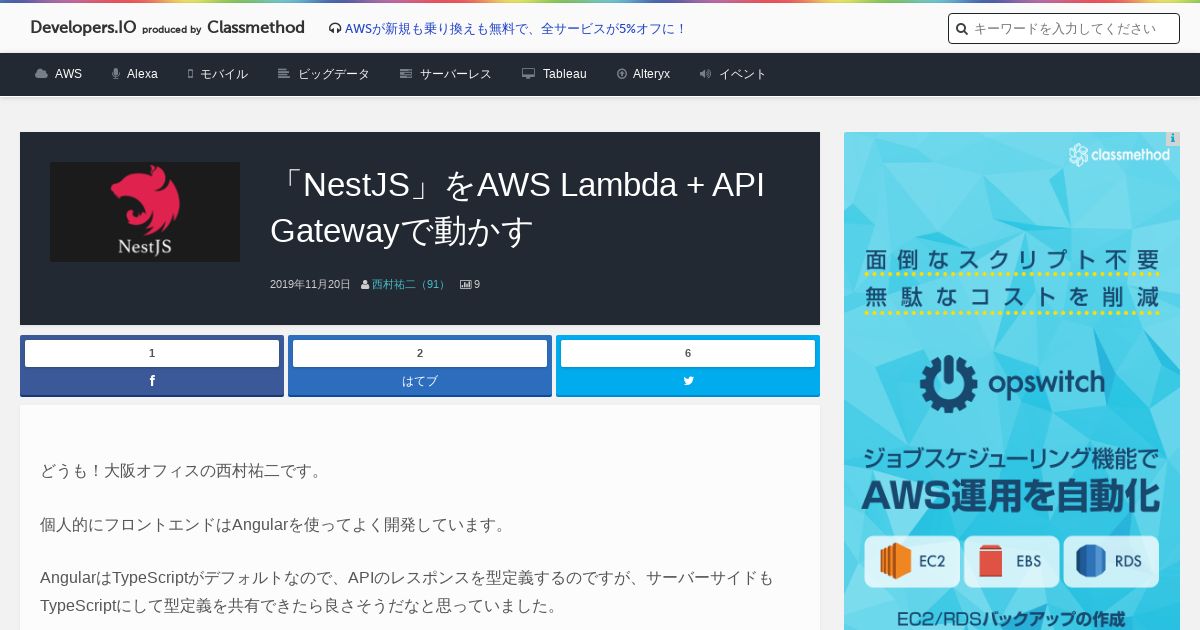
Task: Click the article date 2019年11月20日
Action: tap(310, 284)
